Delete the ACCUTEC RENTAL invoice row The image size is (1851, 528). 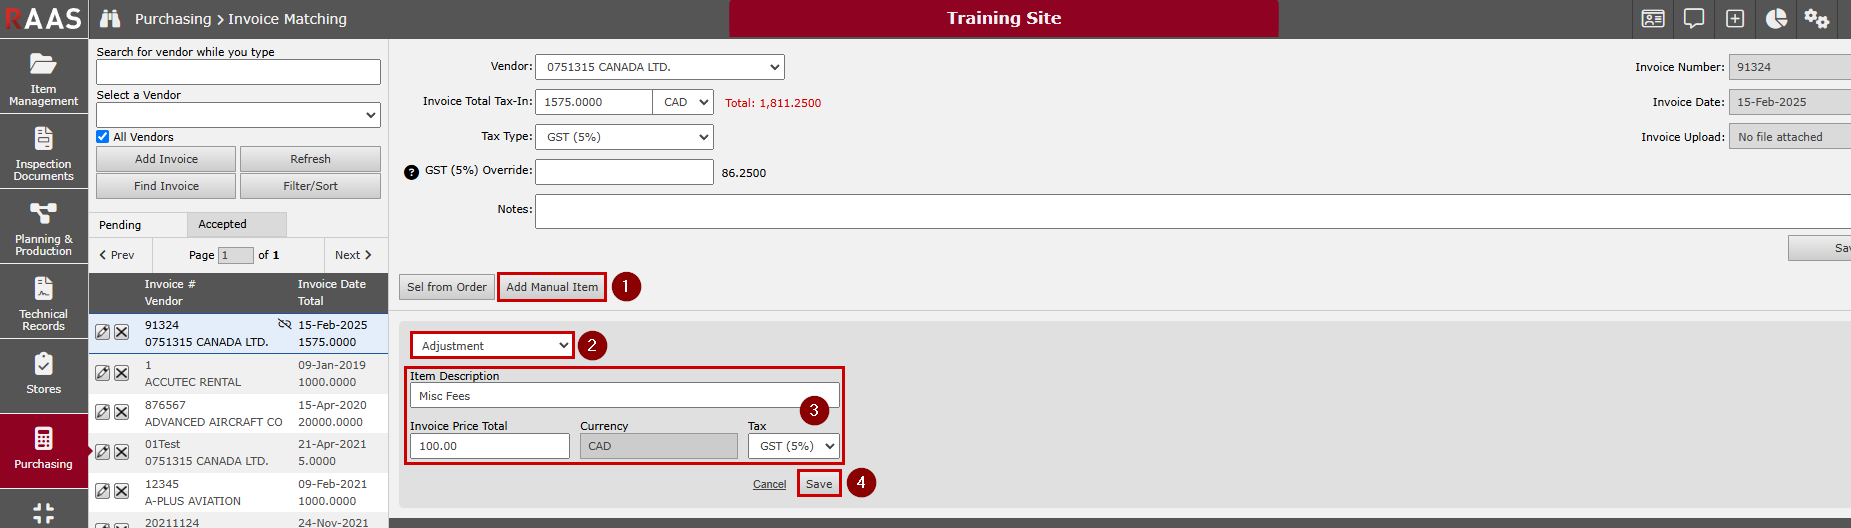[x=121, y=373]
